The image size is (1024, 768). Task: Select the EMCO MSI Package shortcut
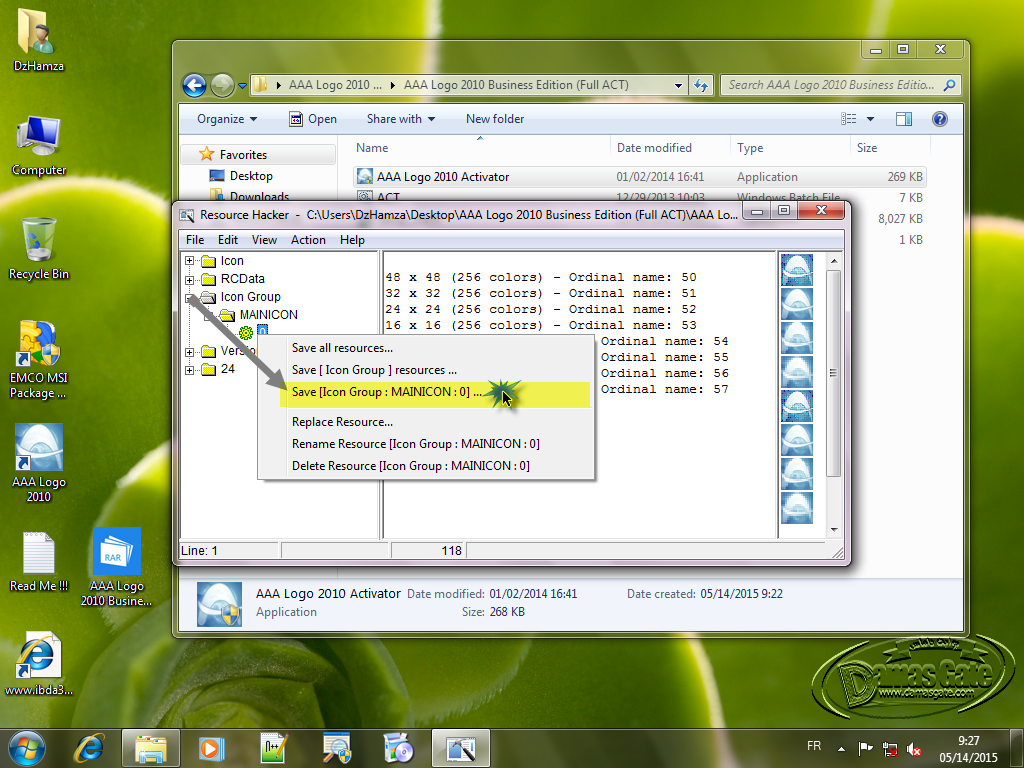(x=39, y=359)
